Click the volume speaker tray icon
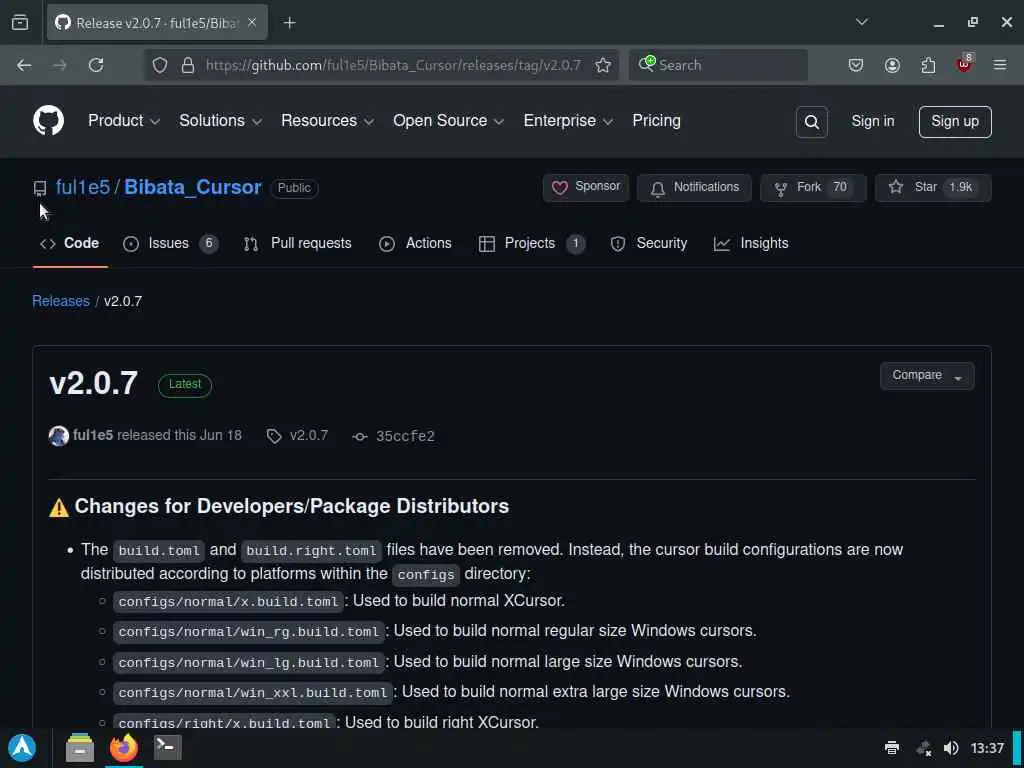The height and width of the screenshot is (768, 1024). click(951, 748)
